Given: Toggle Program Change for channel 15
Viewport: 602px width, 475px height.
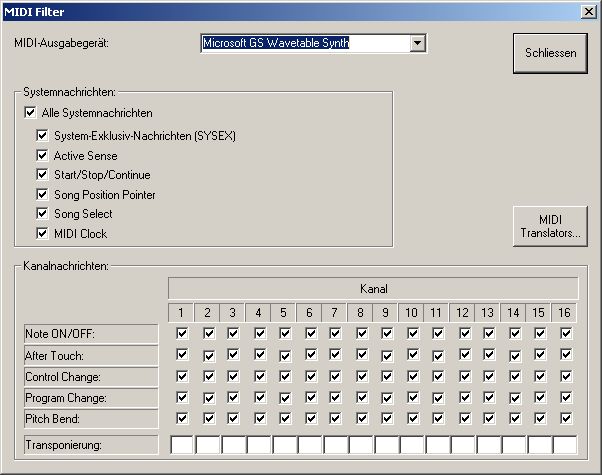Looking at the screenshot, I should [540, 397].
